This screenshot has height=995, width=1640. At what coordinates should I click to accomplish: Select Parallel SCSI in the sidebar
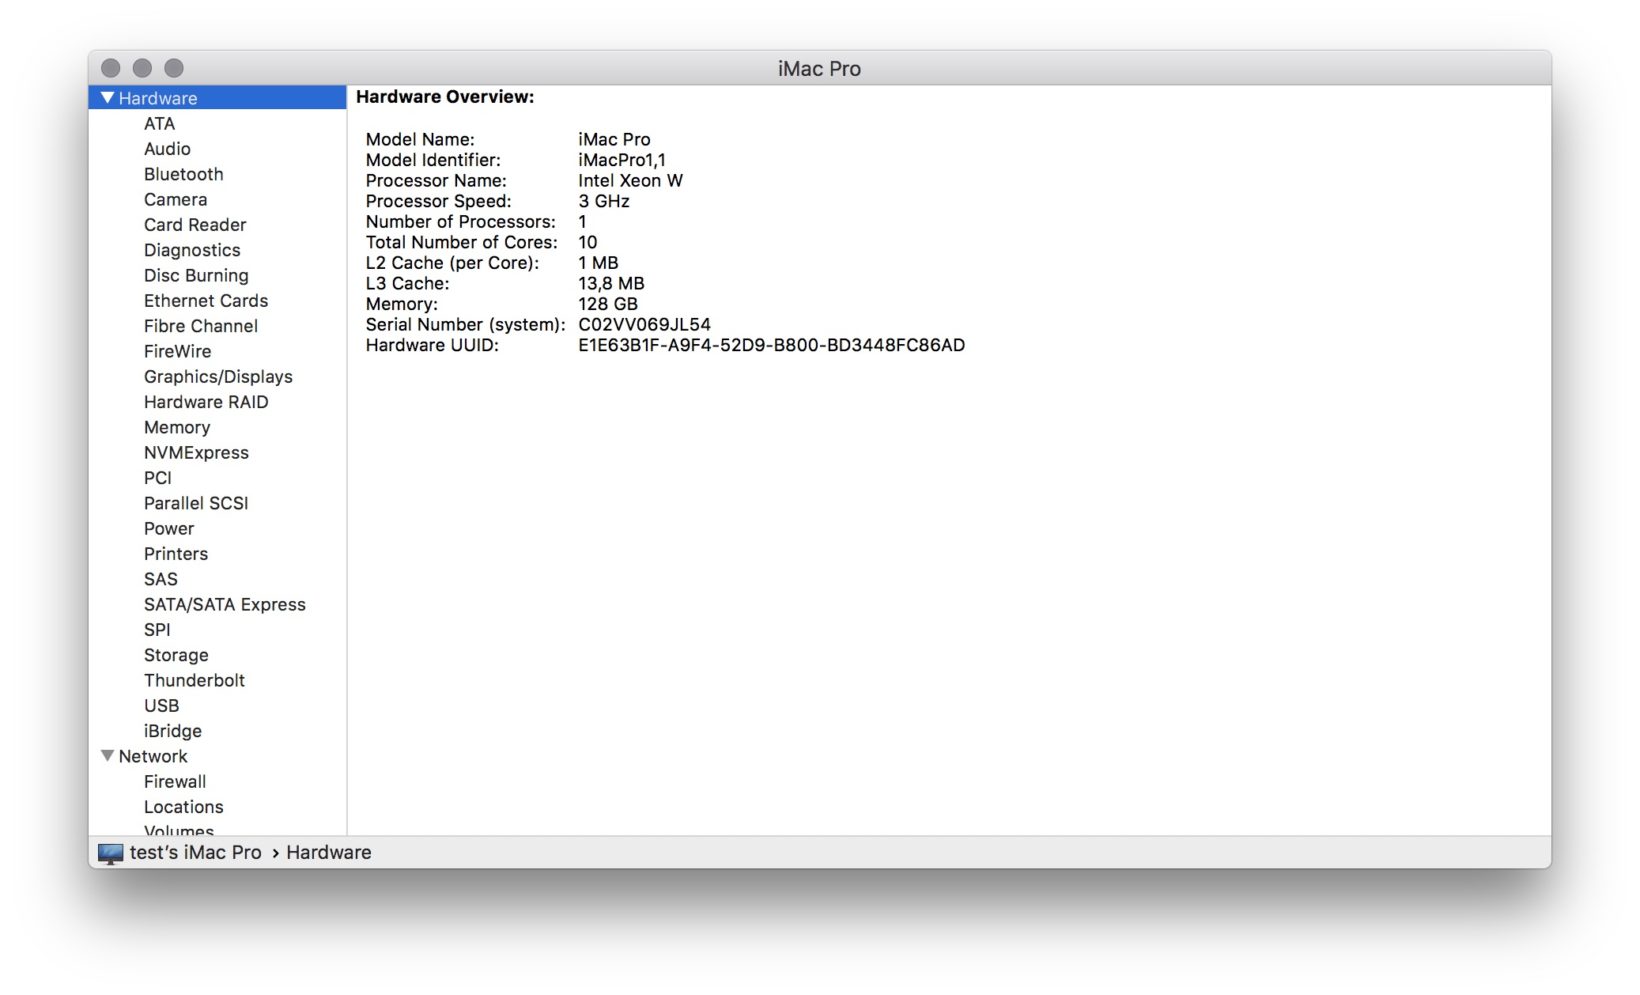tap(196, 503)
